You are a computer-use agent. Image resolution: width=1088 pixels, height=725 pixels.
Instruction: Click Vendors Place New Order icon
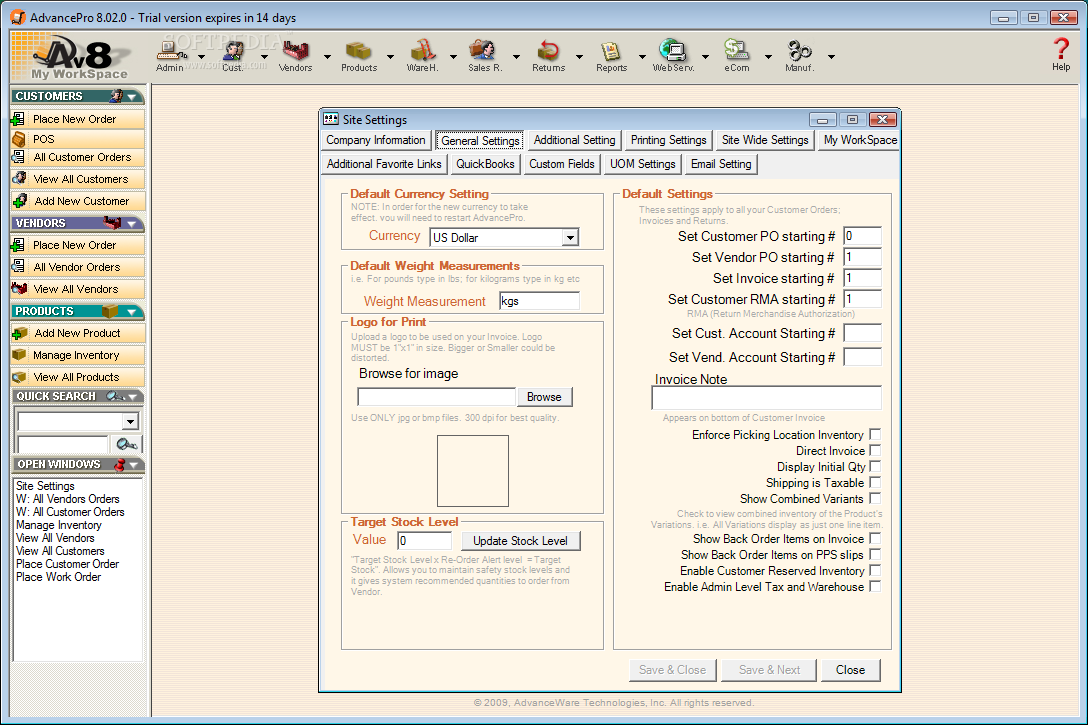(x=18, y=246)
